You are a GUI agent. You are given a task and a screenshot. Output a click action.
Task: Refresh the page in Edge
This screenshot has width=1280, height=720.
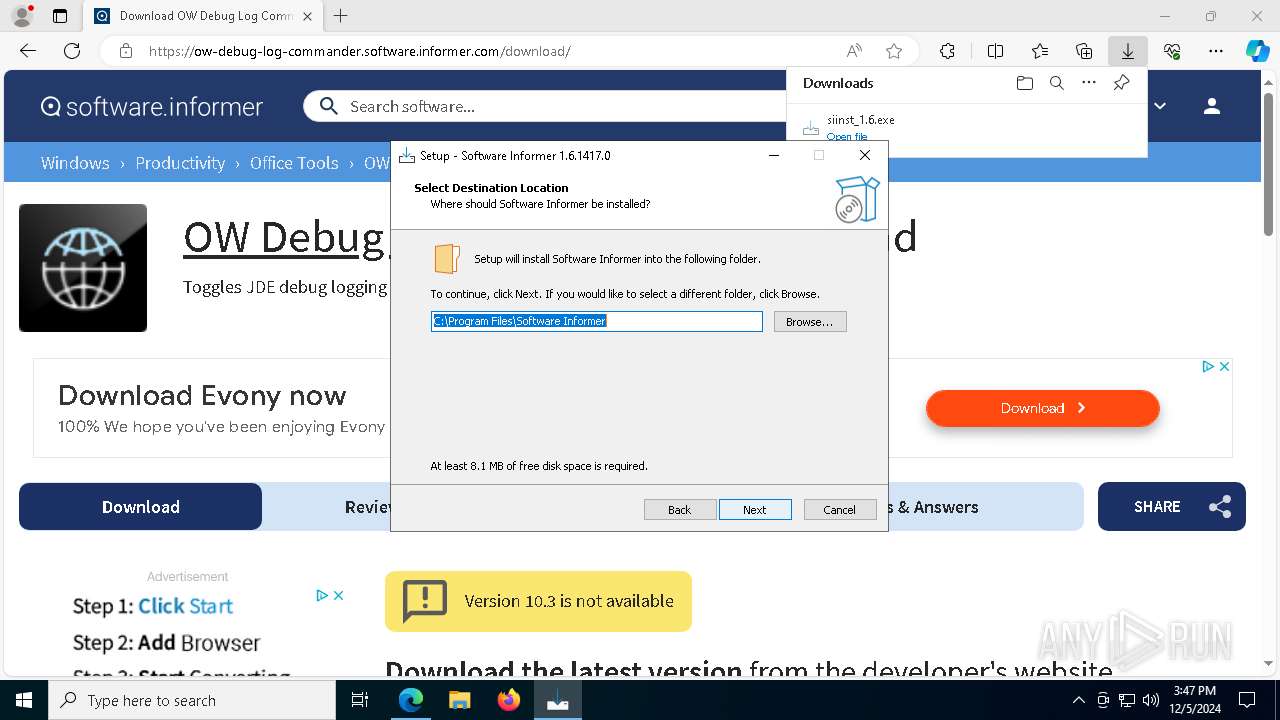pyautogui.click(x=72, y=51)
